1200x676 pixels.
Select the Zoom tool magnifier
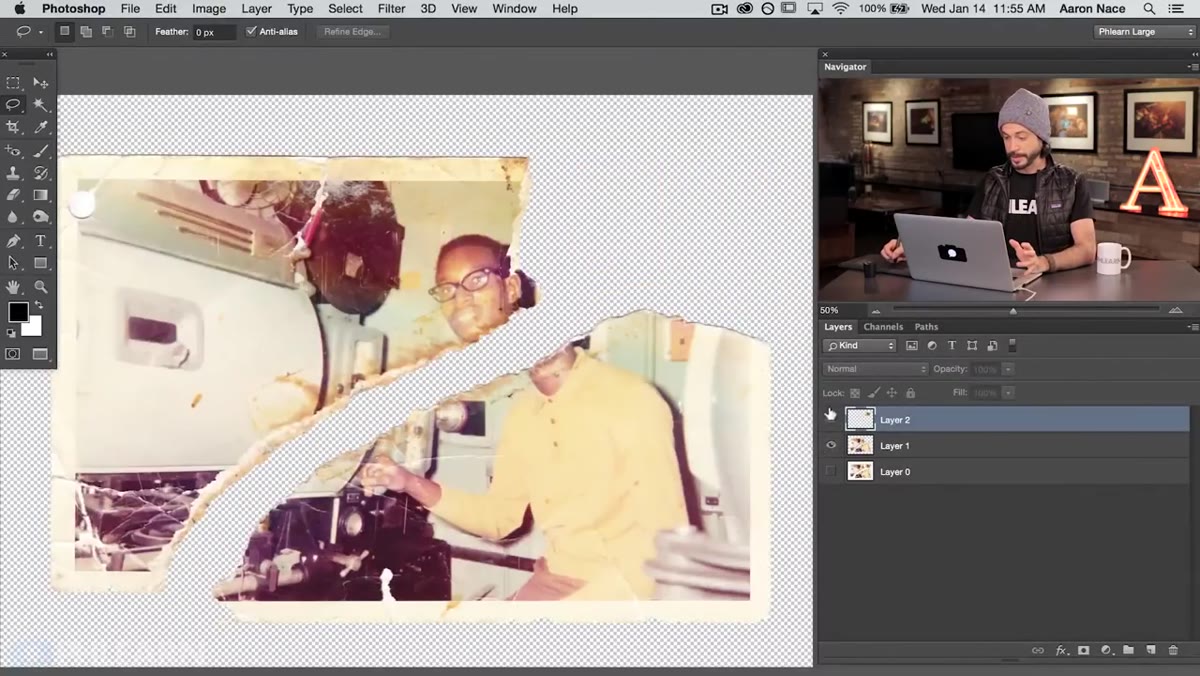[41, 287]
